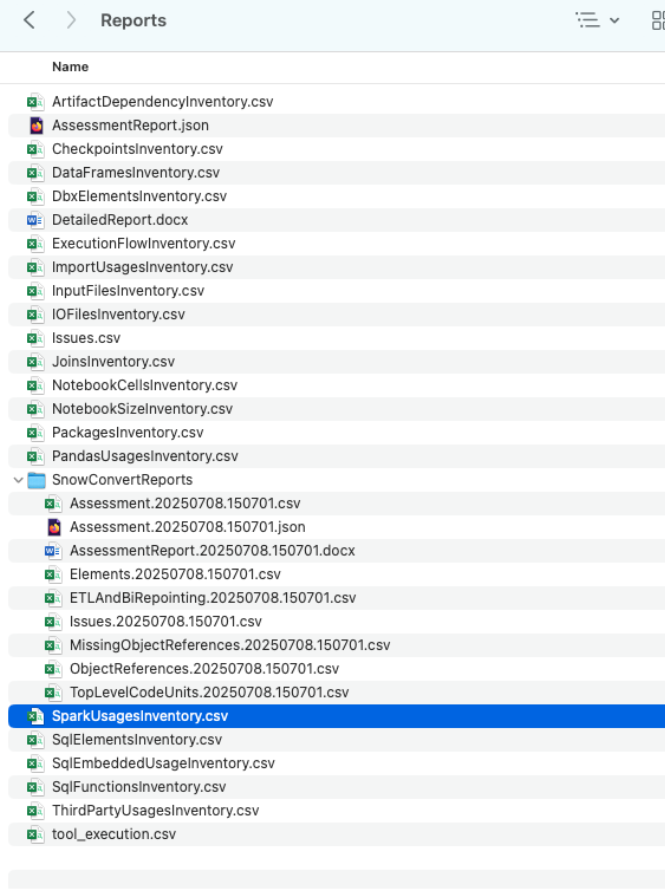The width and height of the screenshot is (665, 890).
Task: Select SqlFunctionsInventory.csv file name
Action: click(139, 788)
